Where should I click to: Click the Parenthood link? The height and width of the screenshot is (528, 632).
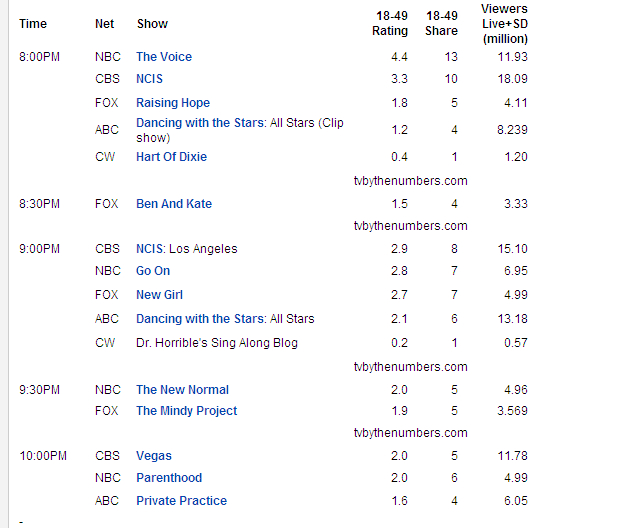pos(169,478)
